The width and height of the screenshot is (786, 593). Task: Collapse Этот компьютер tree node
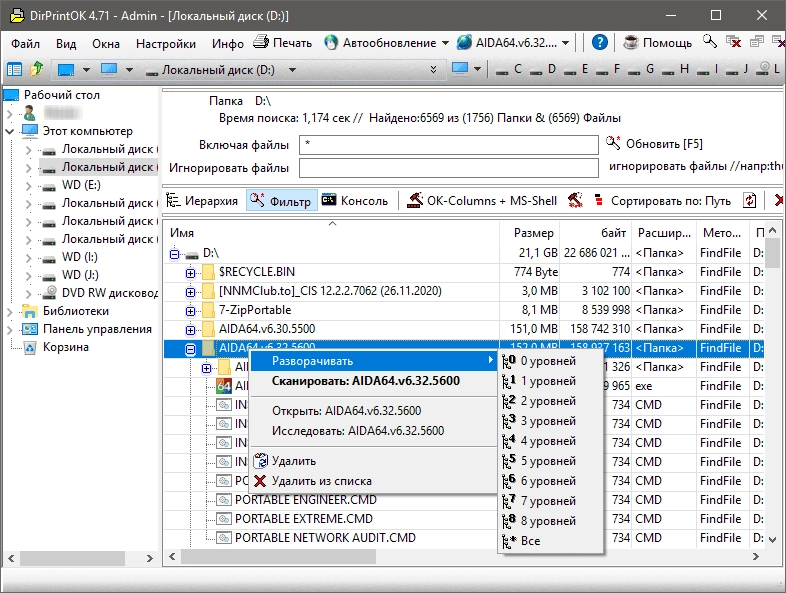(10, 131)
